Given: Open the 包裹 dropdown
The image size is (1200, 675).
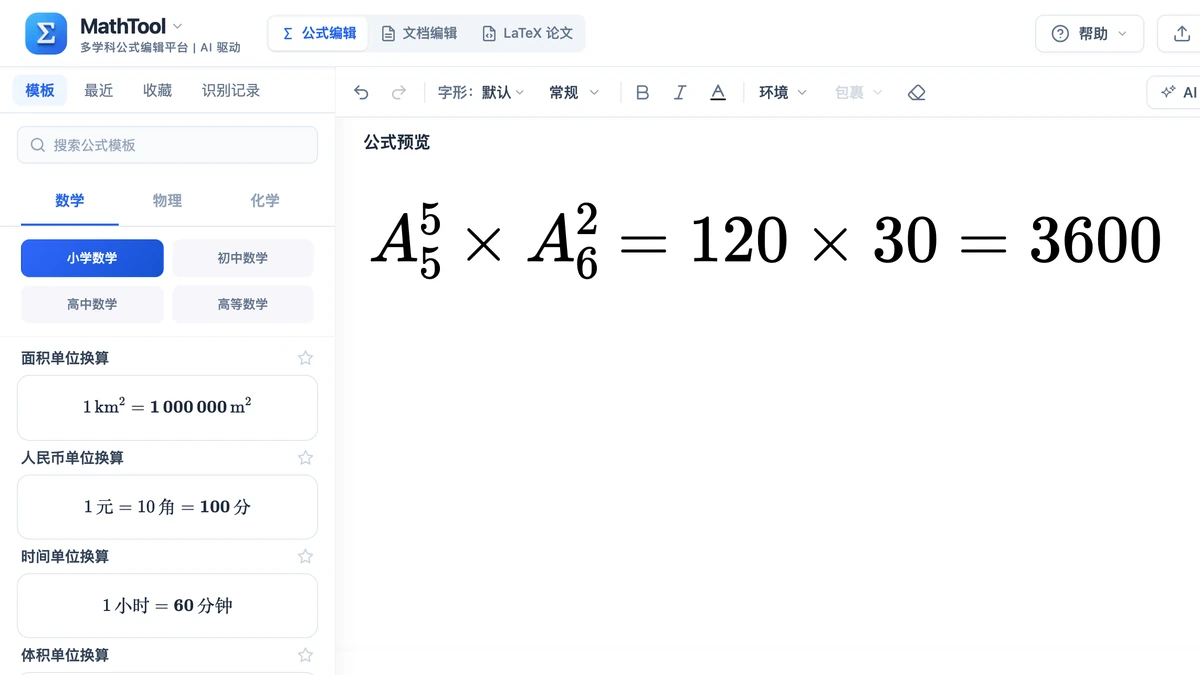Looking at the screenshot, I should click(859, 93).
